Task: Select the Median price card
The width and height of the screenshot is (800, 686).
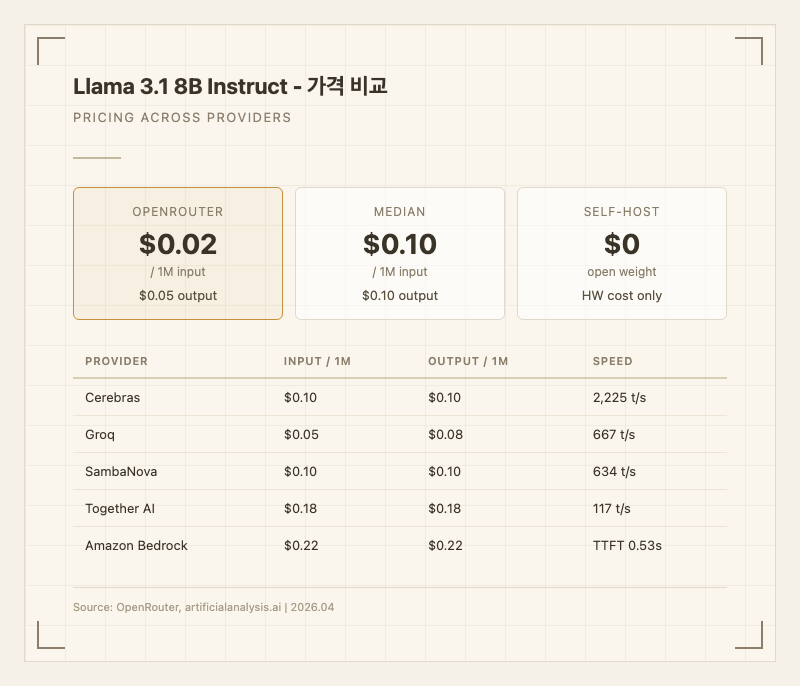Action: [400, 253]
